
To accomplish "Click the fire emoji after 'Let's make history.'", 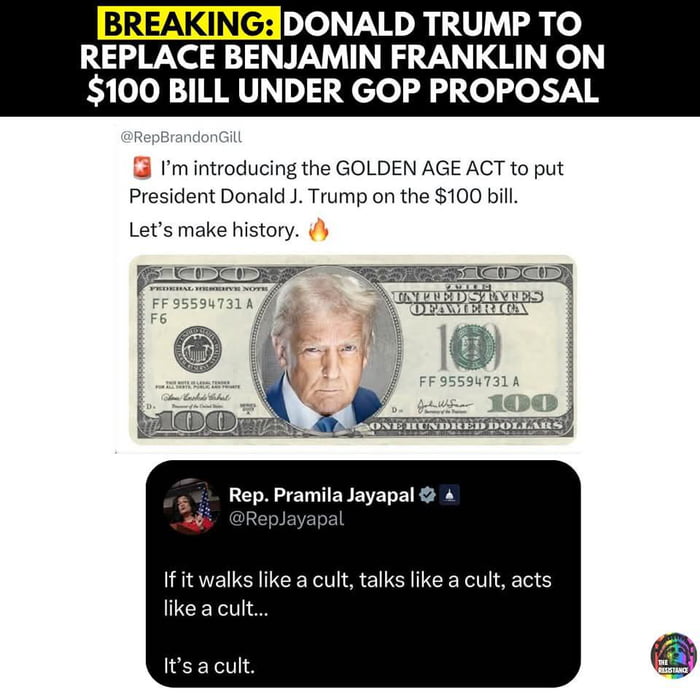I will pyautogui.click(x=318, y=229).
